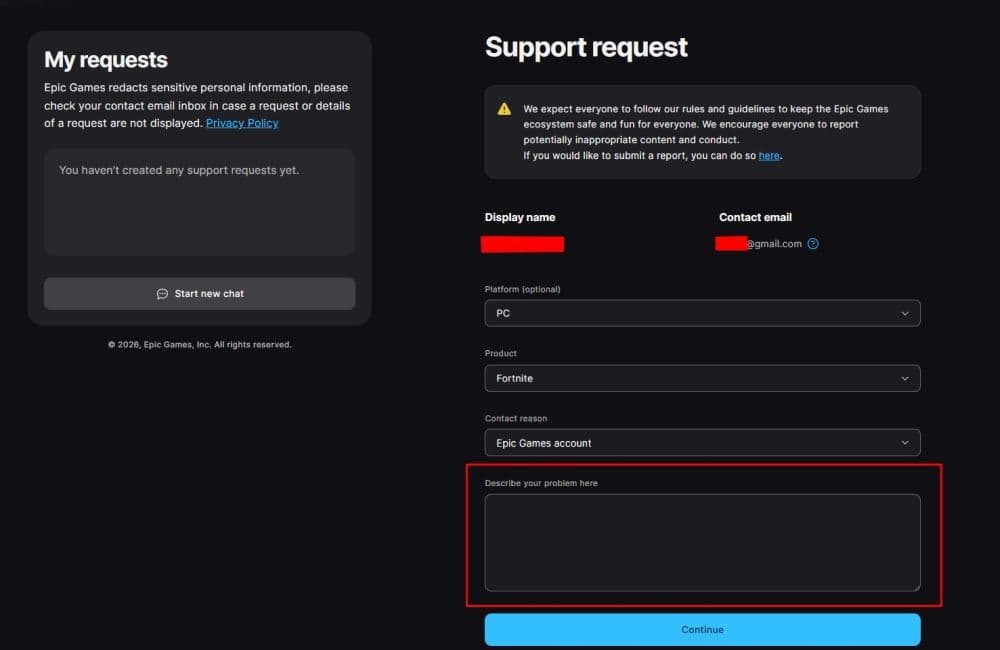Viewport: 1000px width, 650px height.
Task: Click the 'My requests' panel heading
Action: (103, 60)
